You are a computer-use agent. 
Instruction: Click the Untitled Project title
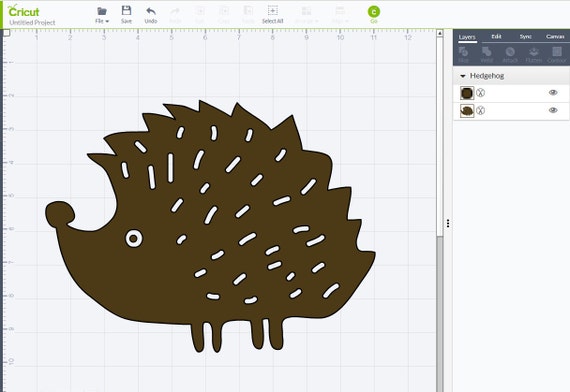click(32, 23)
